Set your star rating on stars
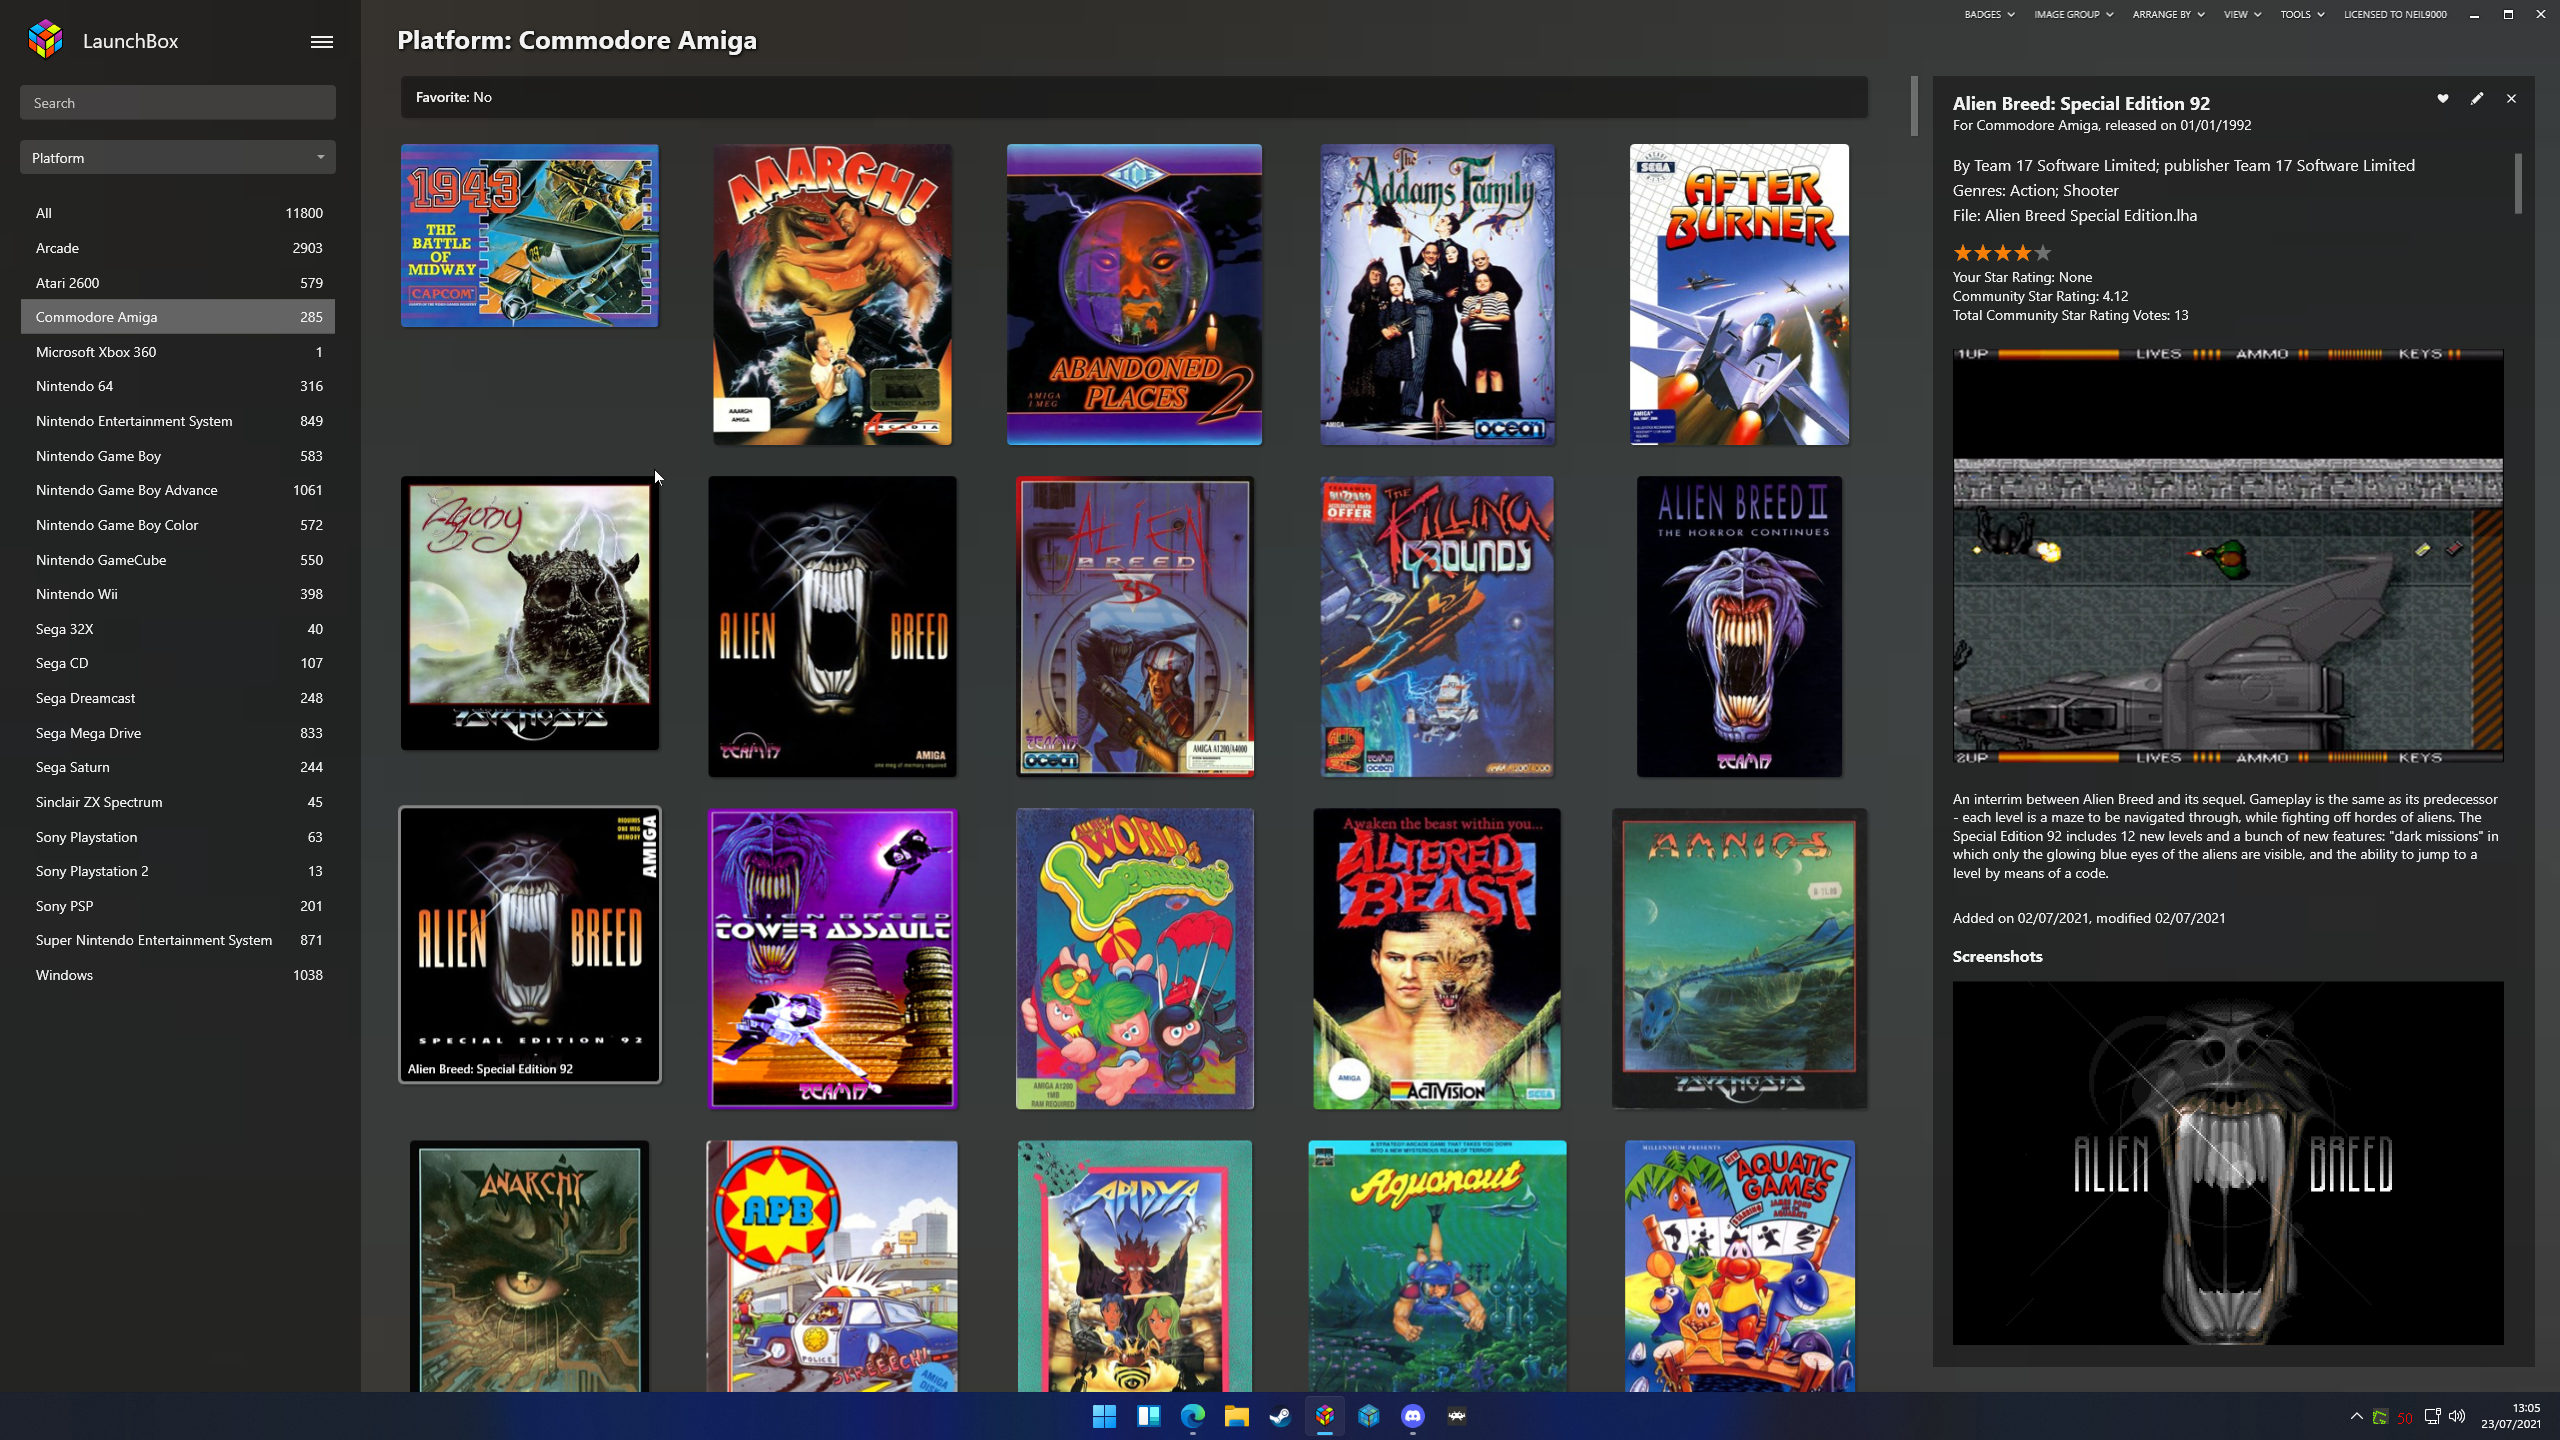The height and width of the screenshot is (1440, 2560). (x=2002, y=253)
